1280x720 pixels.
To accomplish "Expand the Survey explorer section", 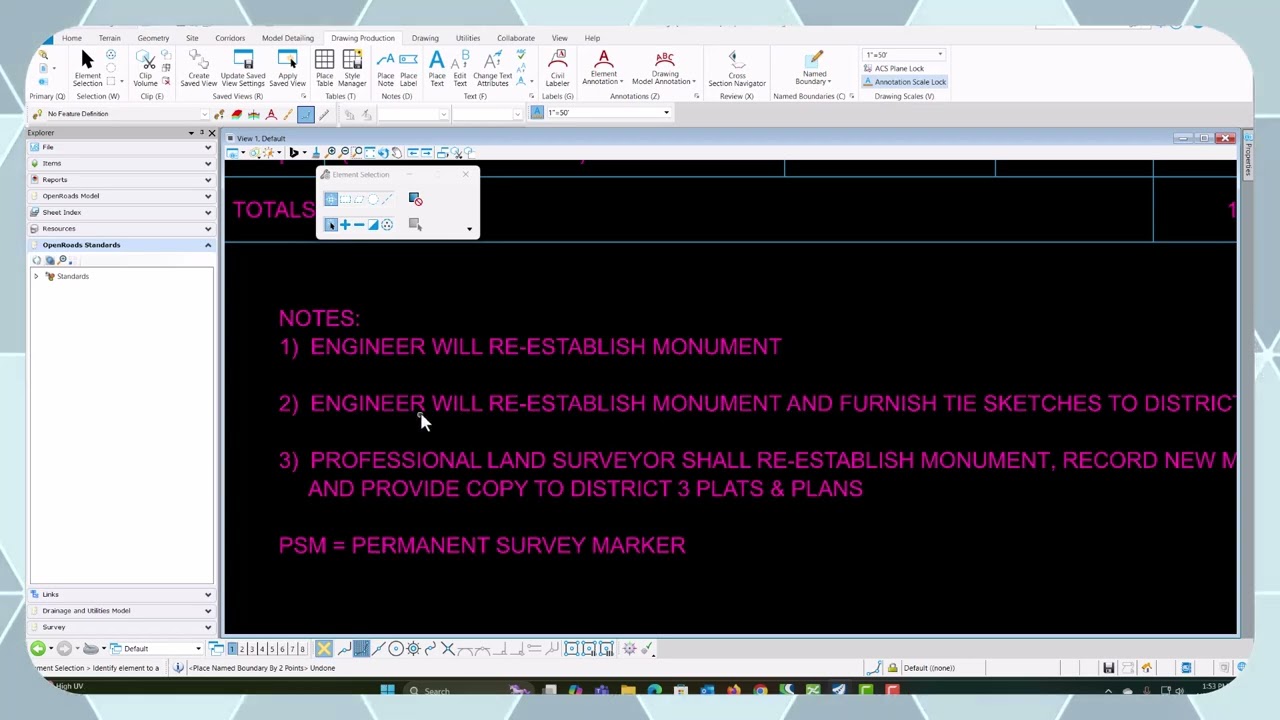I will tap(121, 627).
